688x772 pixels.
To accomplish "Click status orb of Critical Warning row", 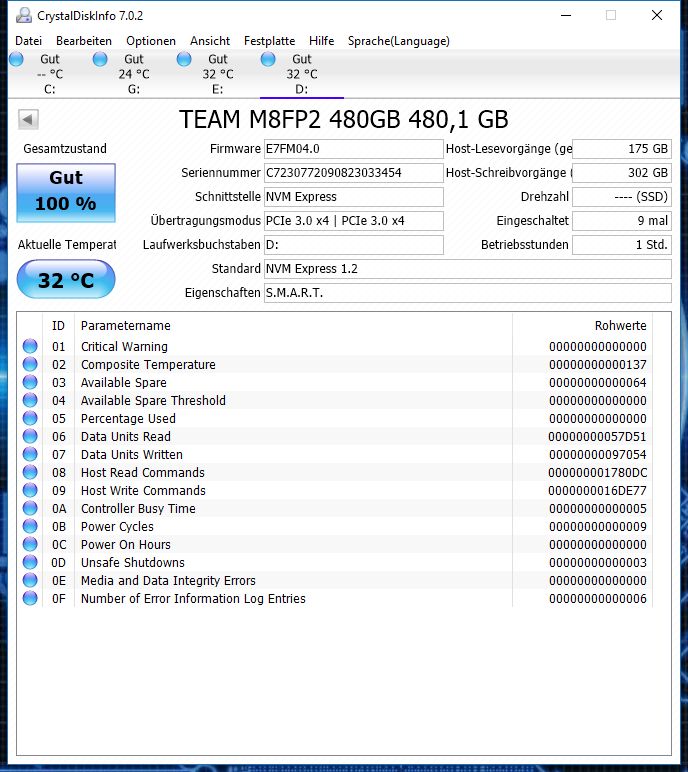I will 30,346.
